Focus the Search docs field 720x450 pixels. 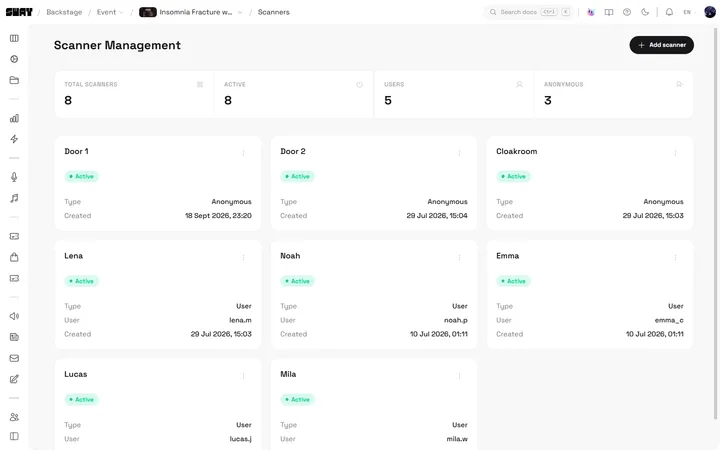[x=529, y=12]
